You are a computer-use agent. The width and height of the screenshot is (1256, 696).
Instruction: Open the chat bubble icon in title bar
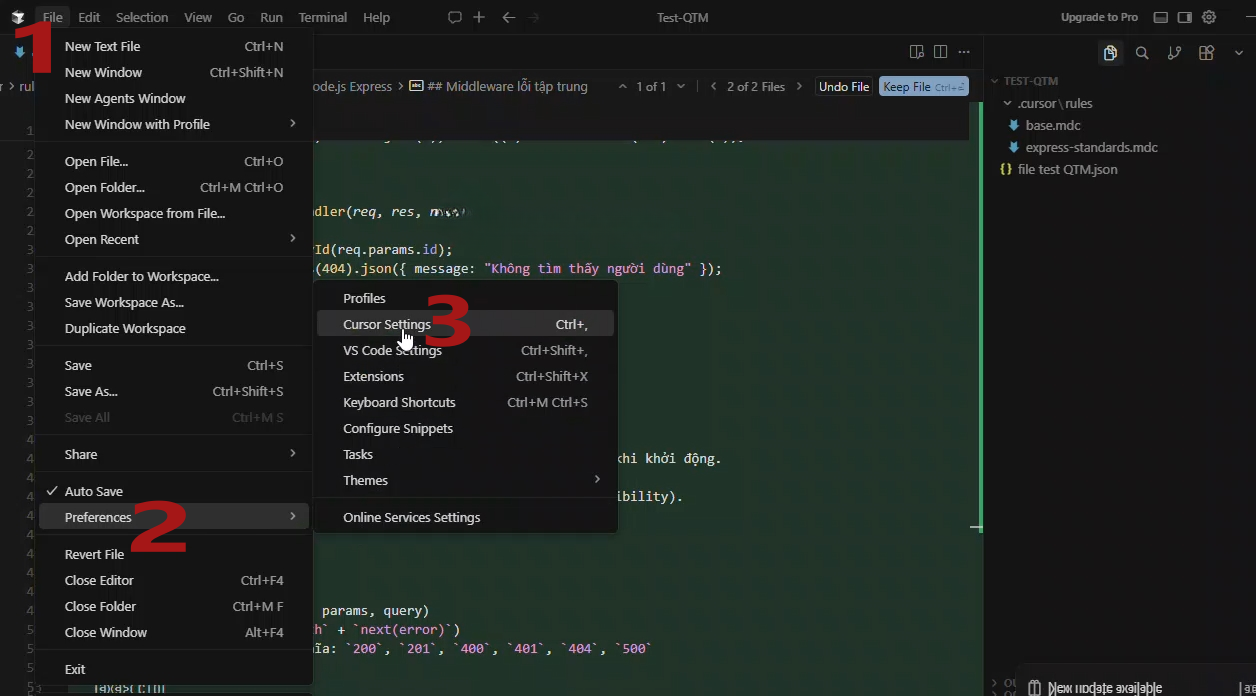455,17
